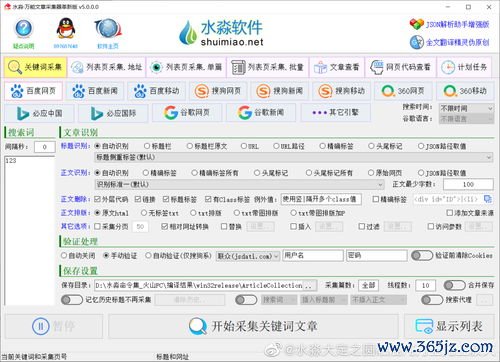Select 精确标签 for body recognition
The width and height of the screenshot is (500, 362).
pyautogui.click(x=160, y=173)
